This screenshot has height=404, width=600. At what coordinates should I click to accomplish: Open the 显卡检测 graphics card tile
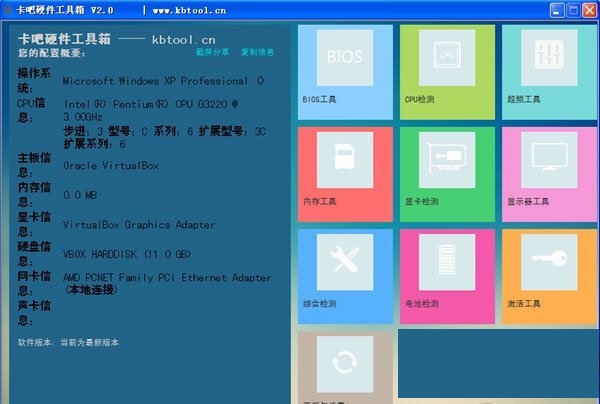pyautogui.click(x=447, y=174)
